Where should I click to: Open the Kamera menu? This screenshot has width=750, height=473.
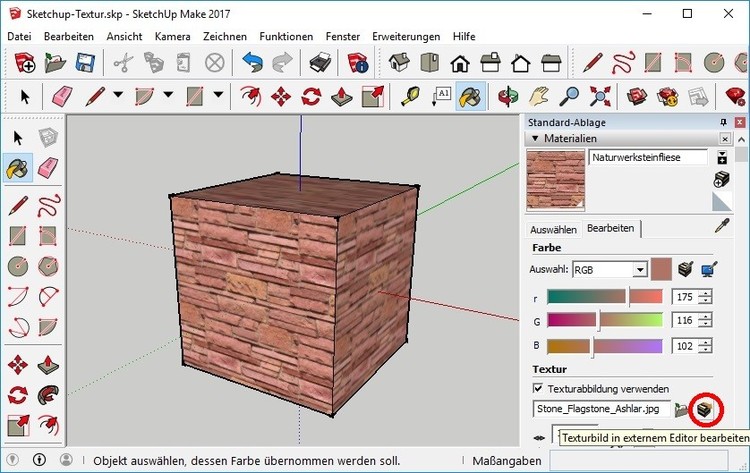(172, 36)
